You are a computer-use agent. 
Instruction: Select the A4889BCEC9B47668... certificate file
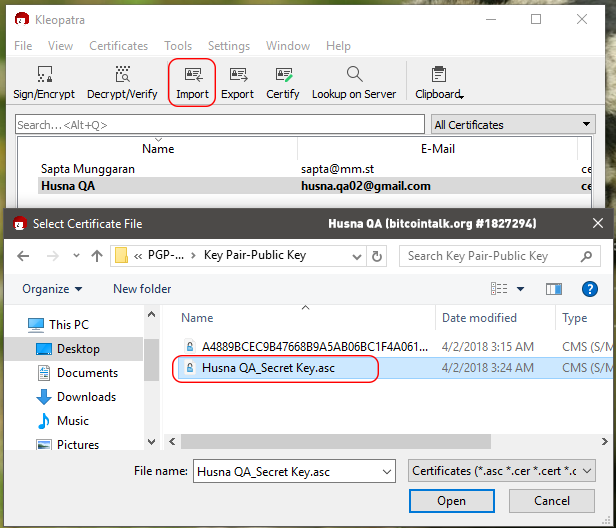(x=306, y=347)
